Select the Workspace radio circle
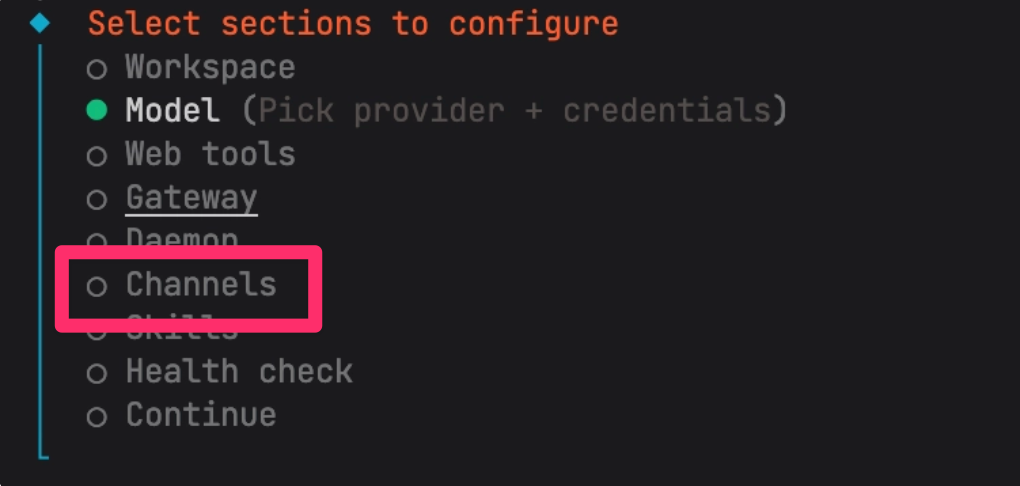This screenshot has width=1020, height=486. (96, 69)
